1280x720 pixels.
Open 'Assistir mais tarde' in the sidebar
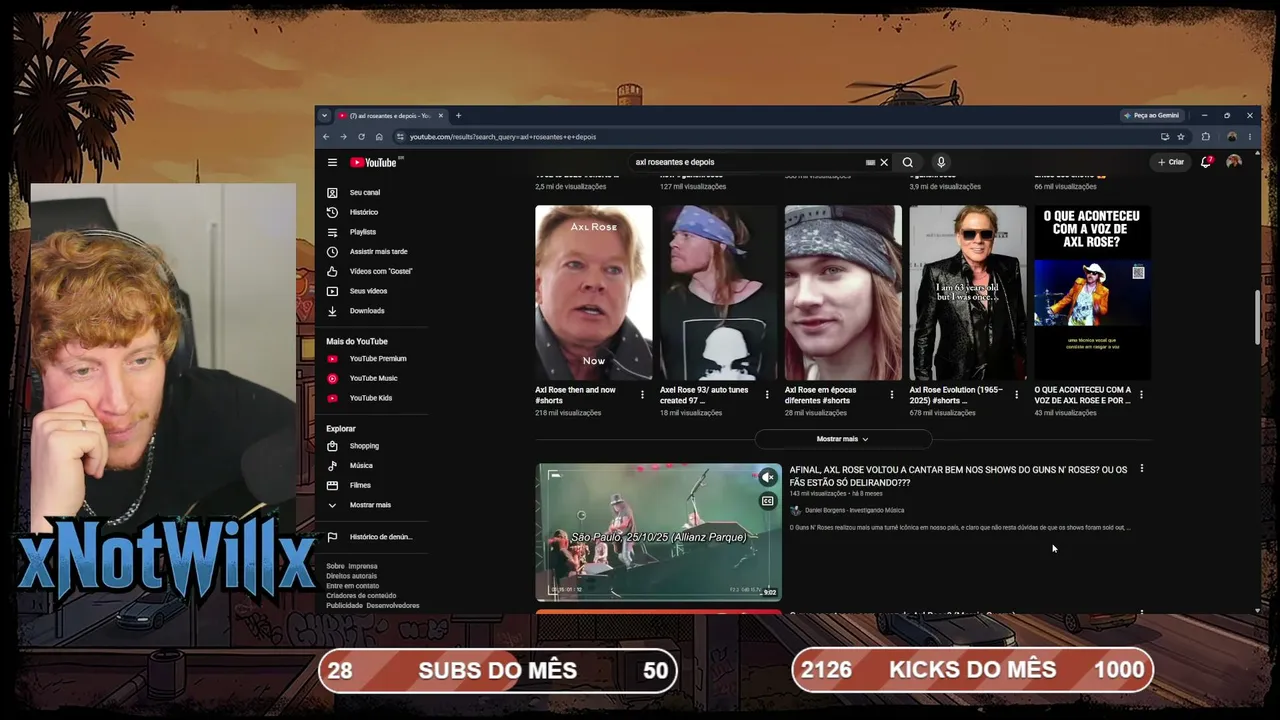click(378, 251)
